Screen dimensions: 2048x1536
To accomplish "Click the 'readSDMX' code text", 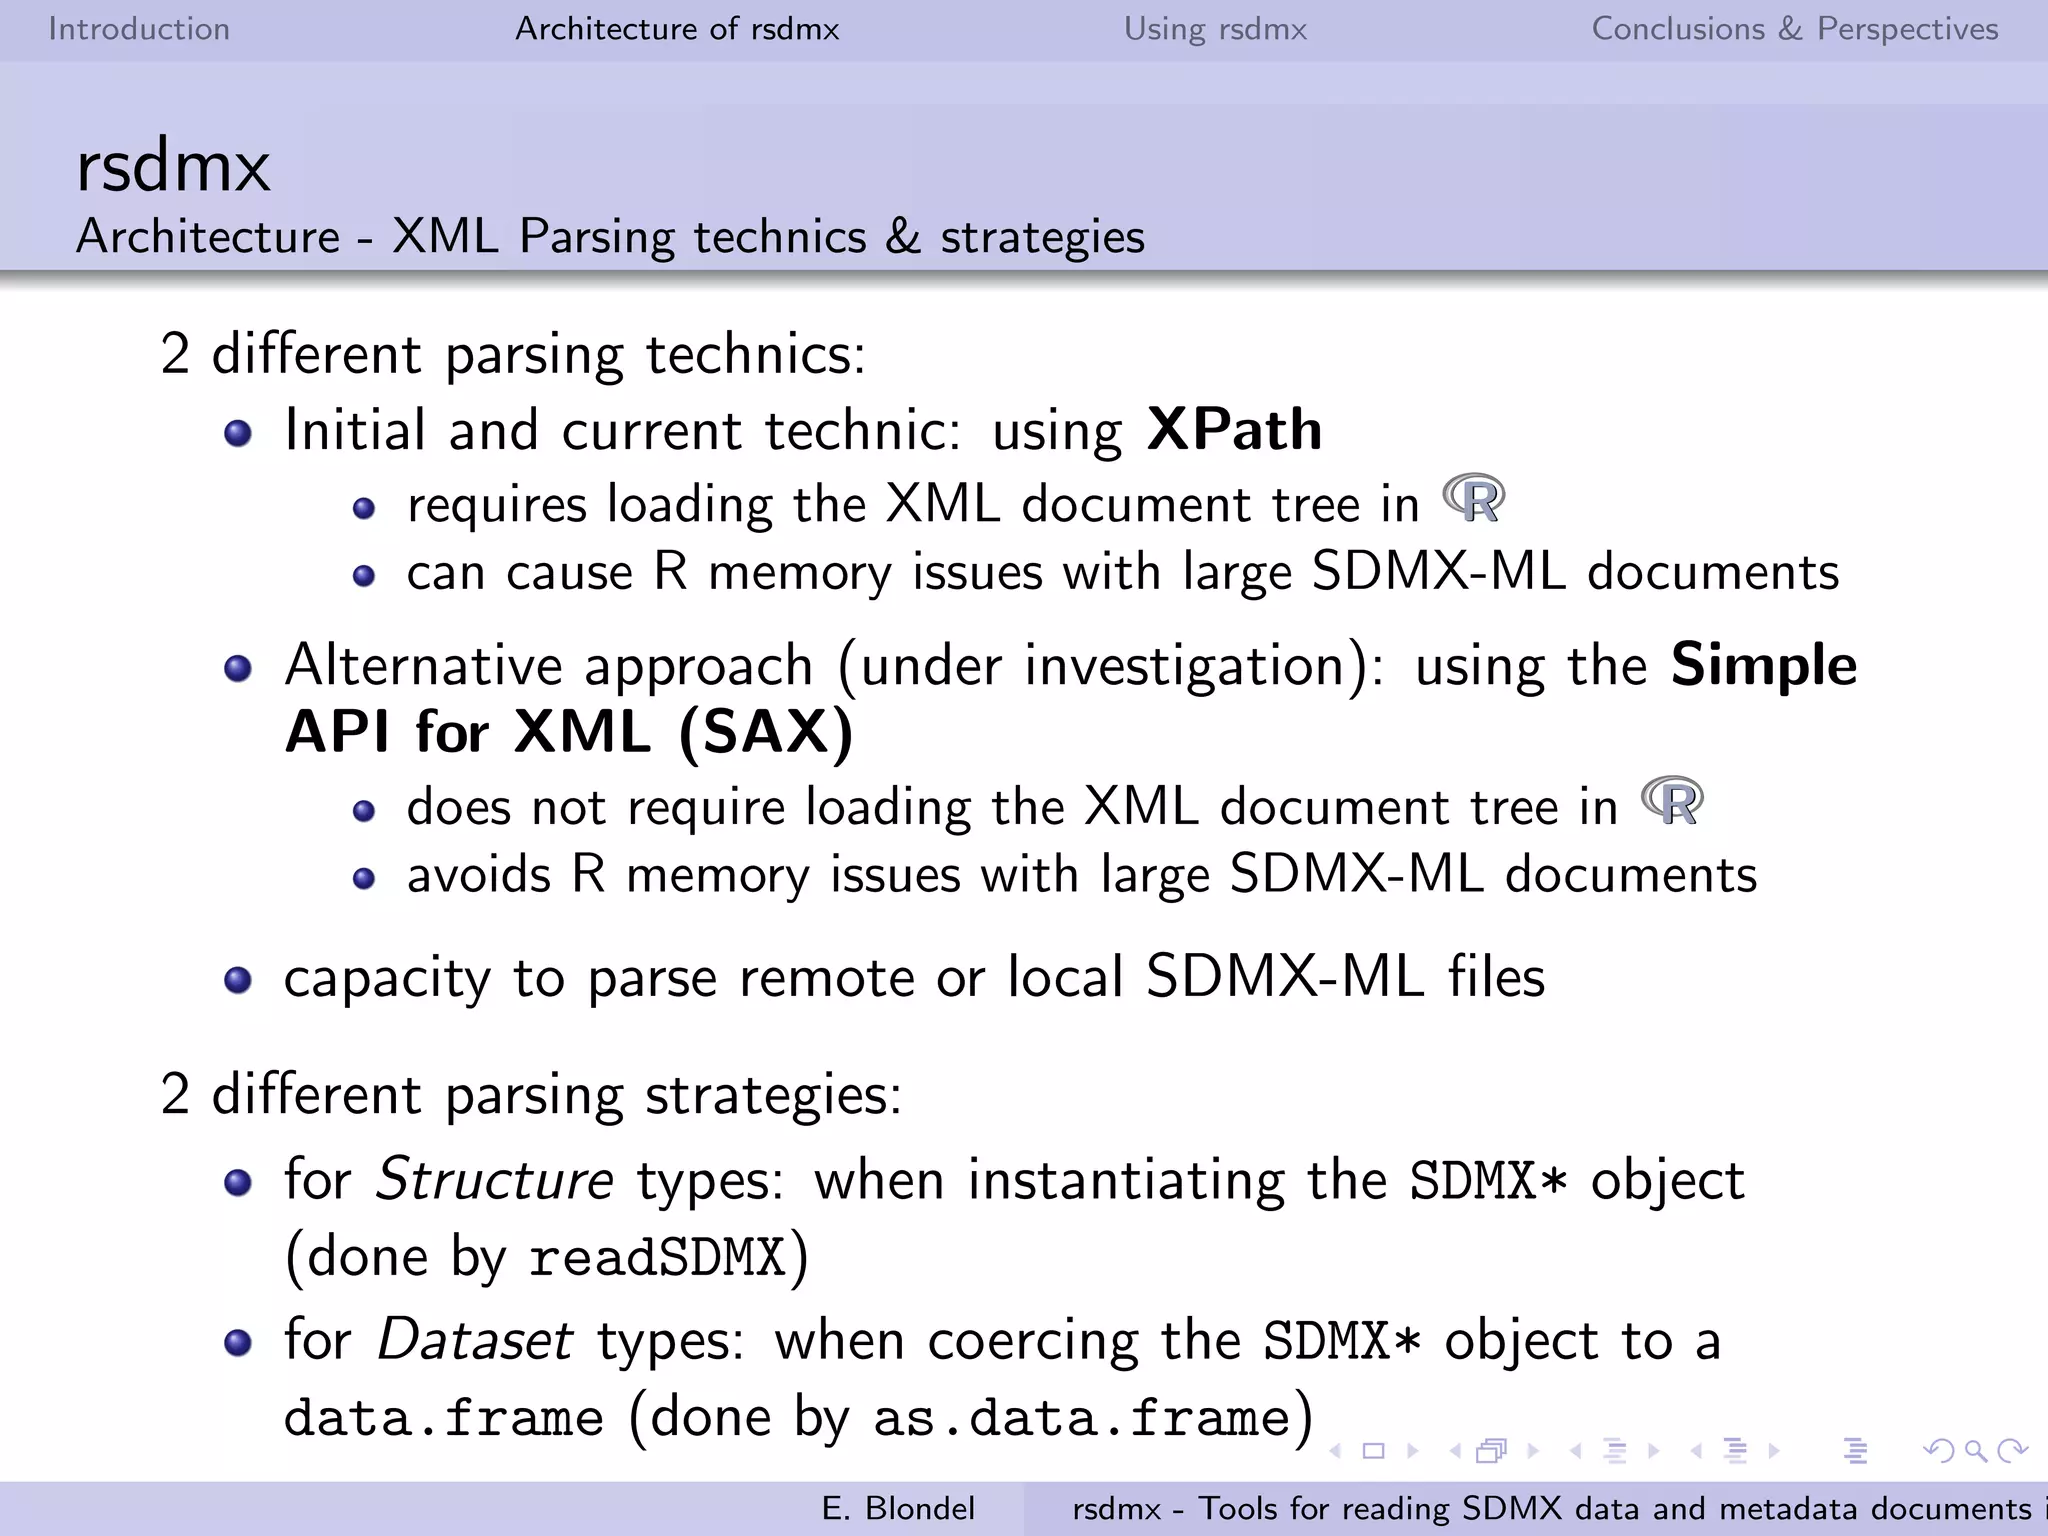I will coord(657,1257).
